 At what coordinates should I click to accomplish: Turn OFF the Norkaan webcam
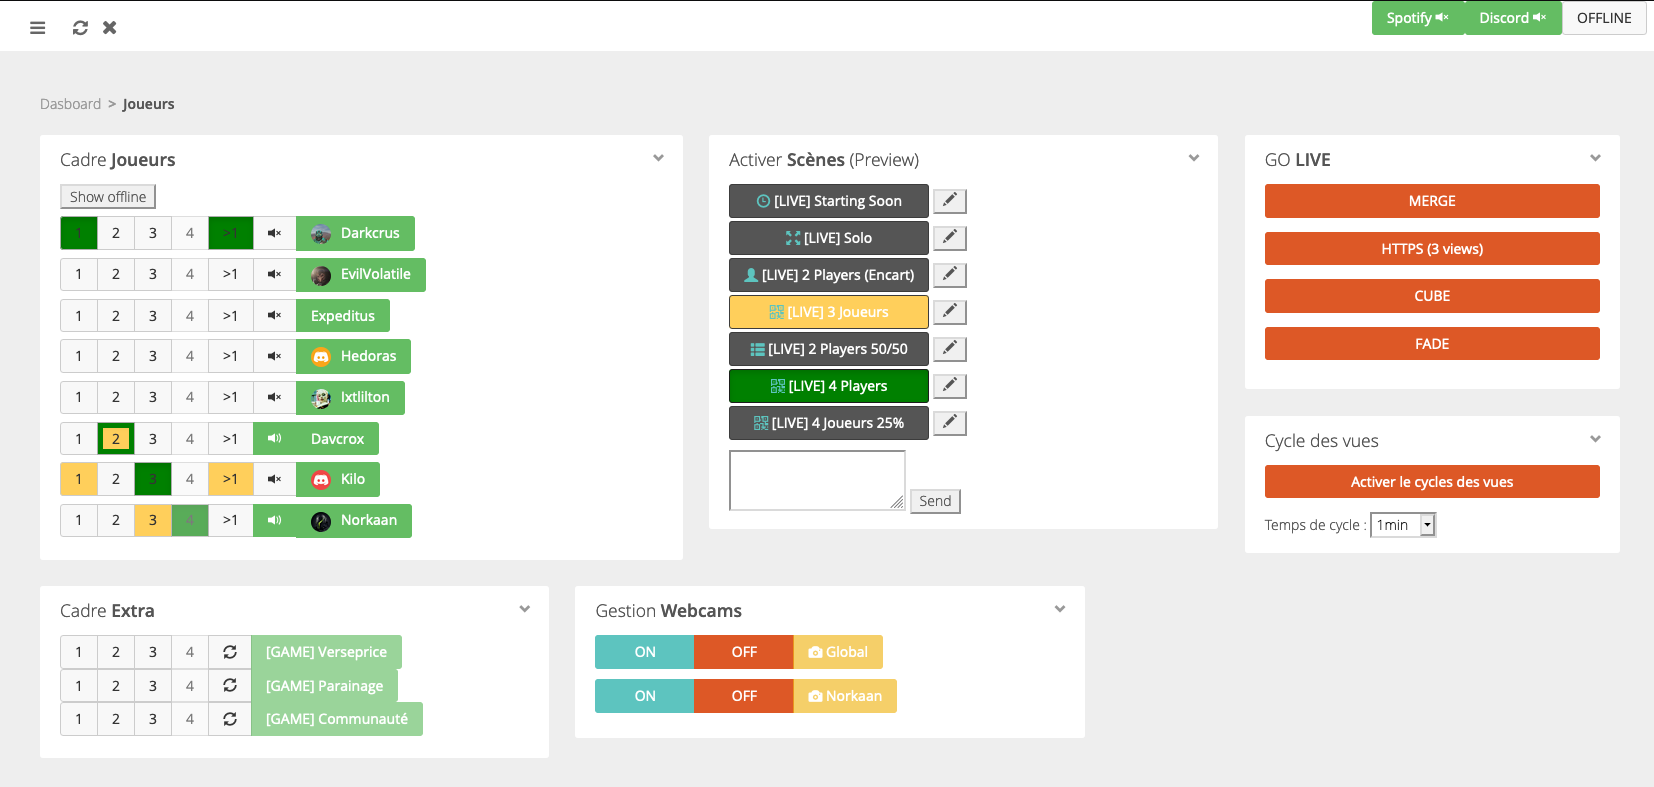pyautogui.click(x=743, y=696)
